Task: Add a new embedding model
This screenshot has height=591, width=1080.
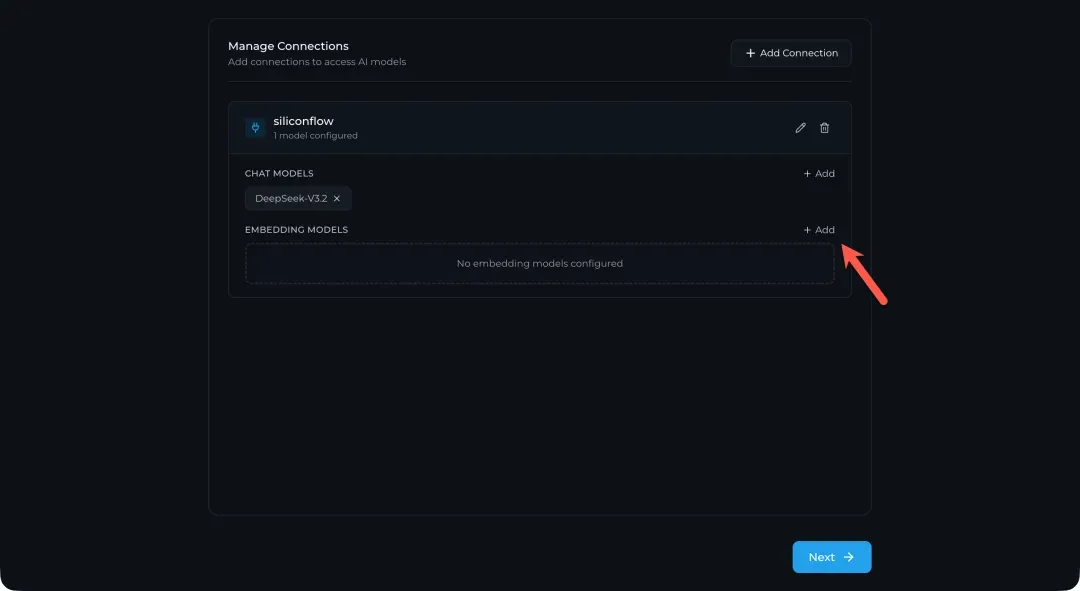Action: [820, 230]
